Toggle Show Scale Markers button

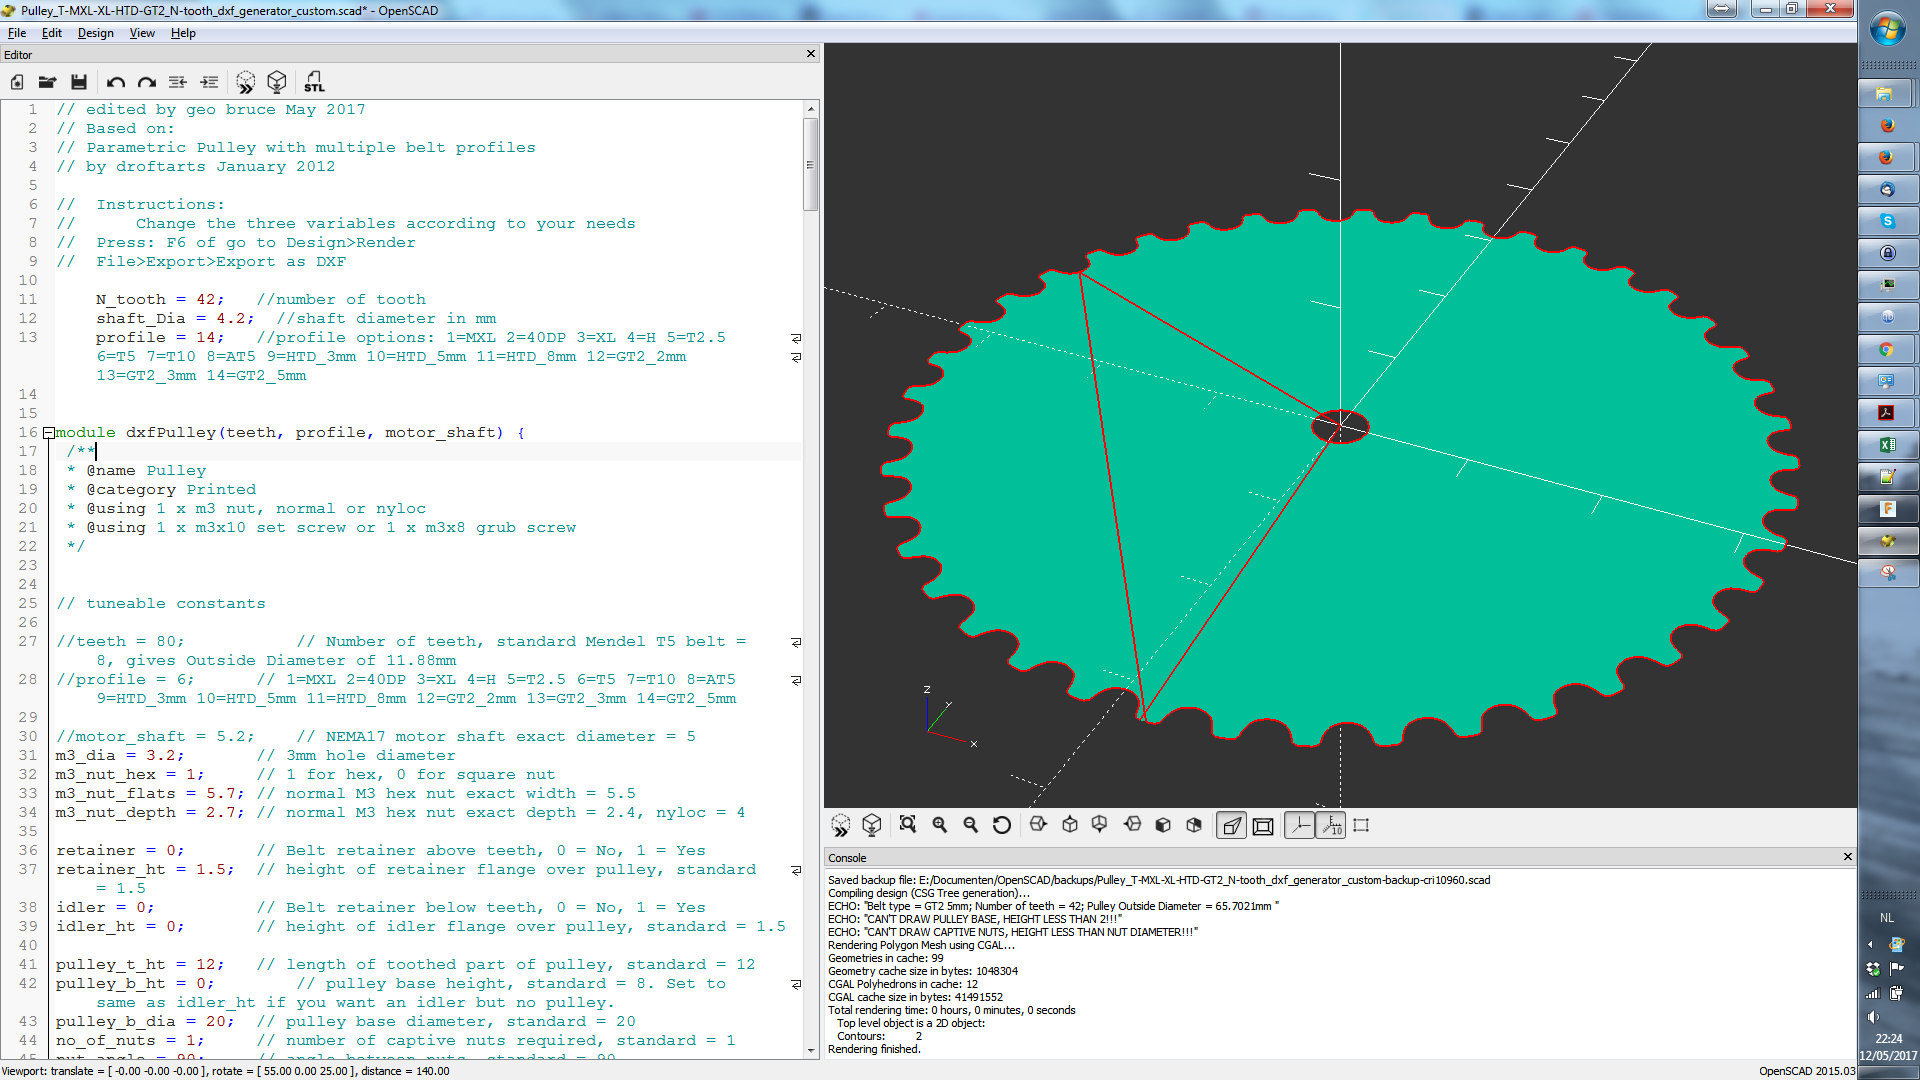pos(1331,825)
